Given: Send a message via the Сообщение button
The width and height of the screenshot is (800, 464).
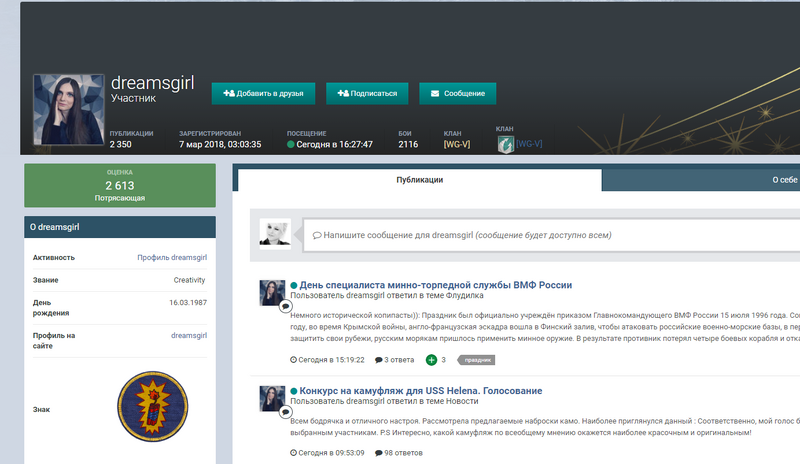Looking at the screenshot, I should click(x=457, y=93).
